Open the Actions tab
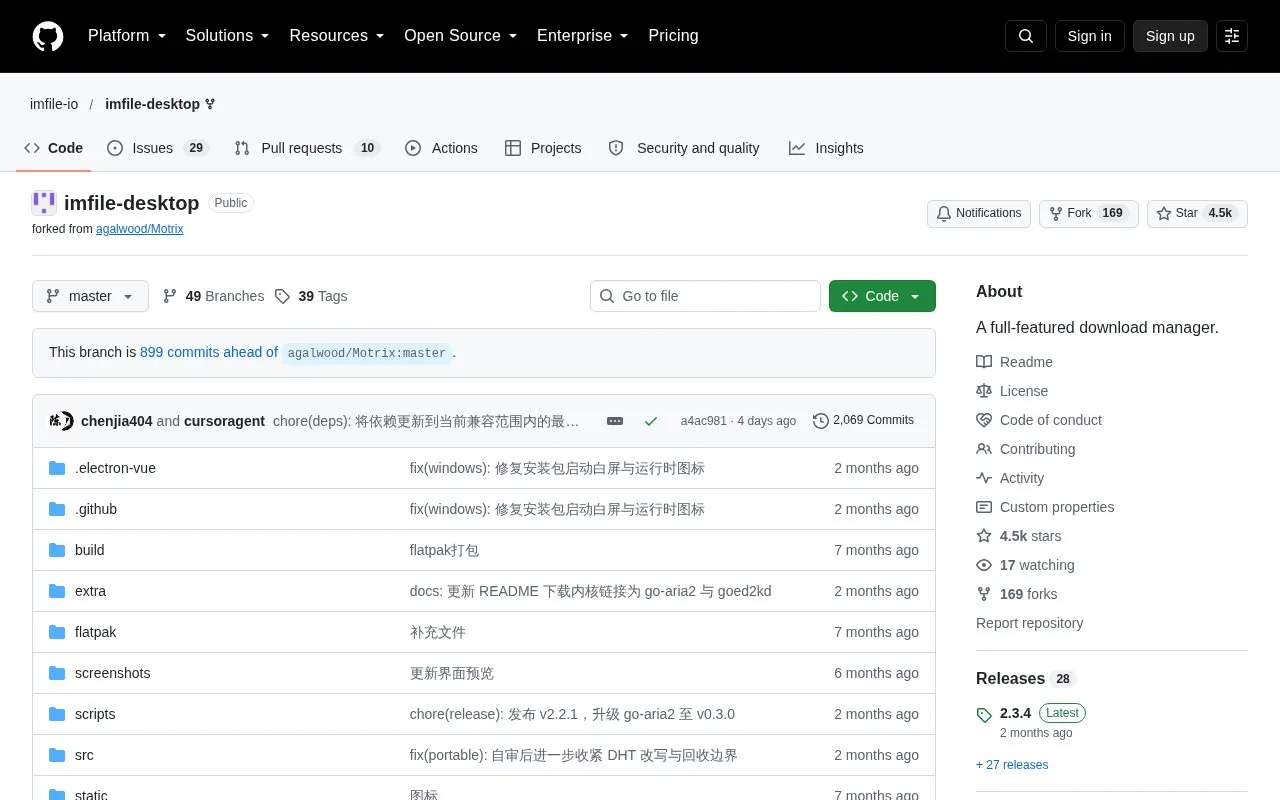Screen dimensions: 1280x800 pyautogui.click(x=441, y=148)
